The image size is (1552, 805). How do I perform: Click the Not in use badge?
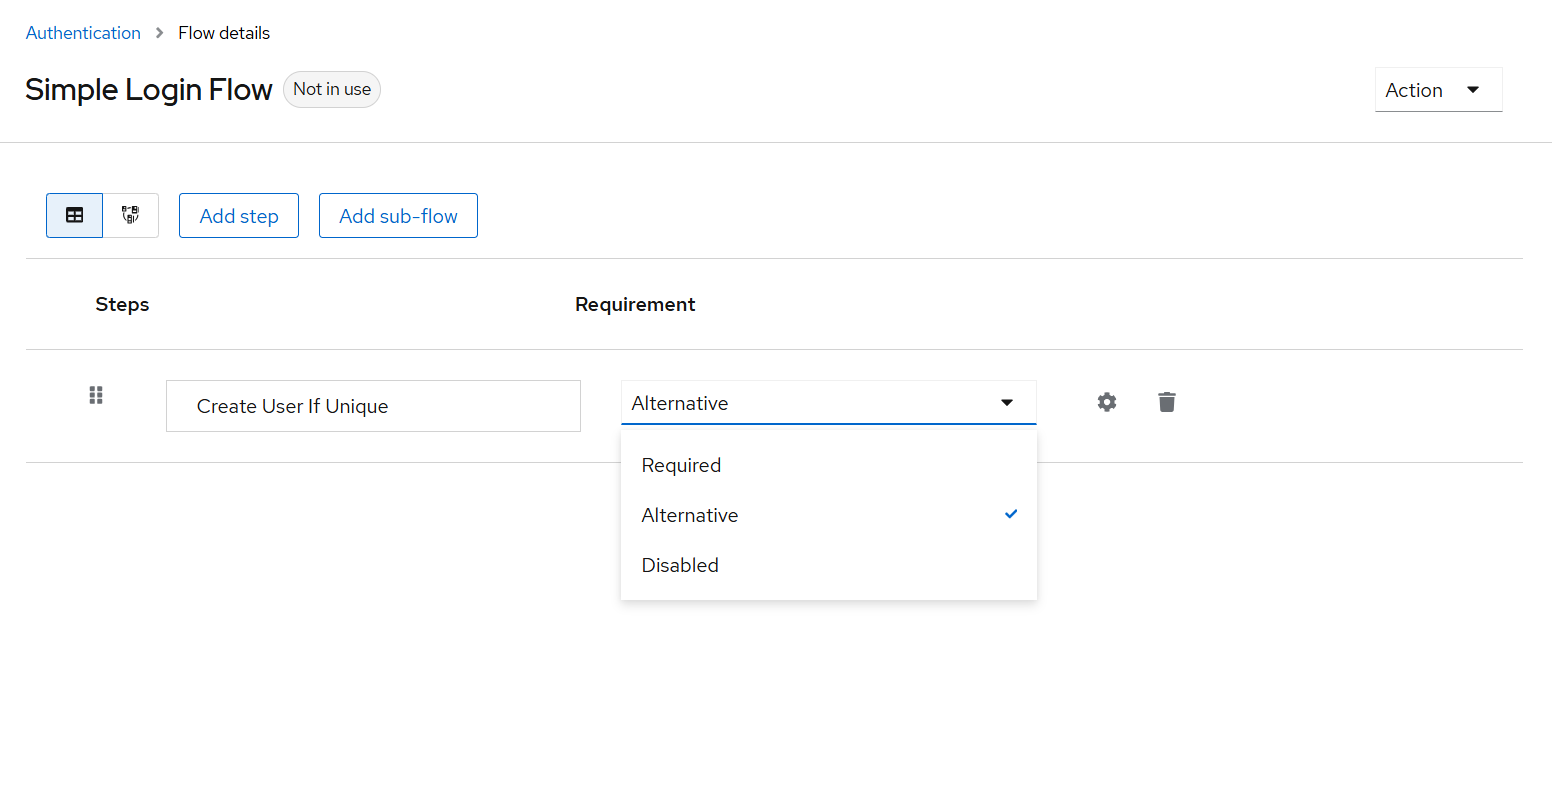[x=332, y=89]
